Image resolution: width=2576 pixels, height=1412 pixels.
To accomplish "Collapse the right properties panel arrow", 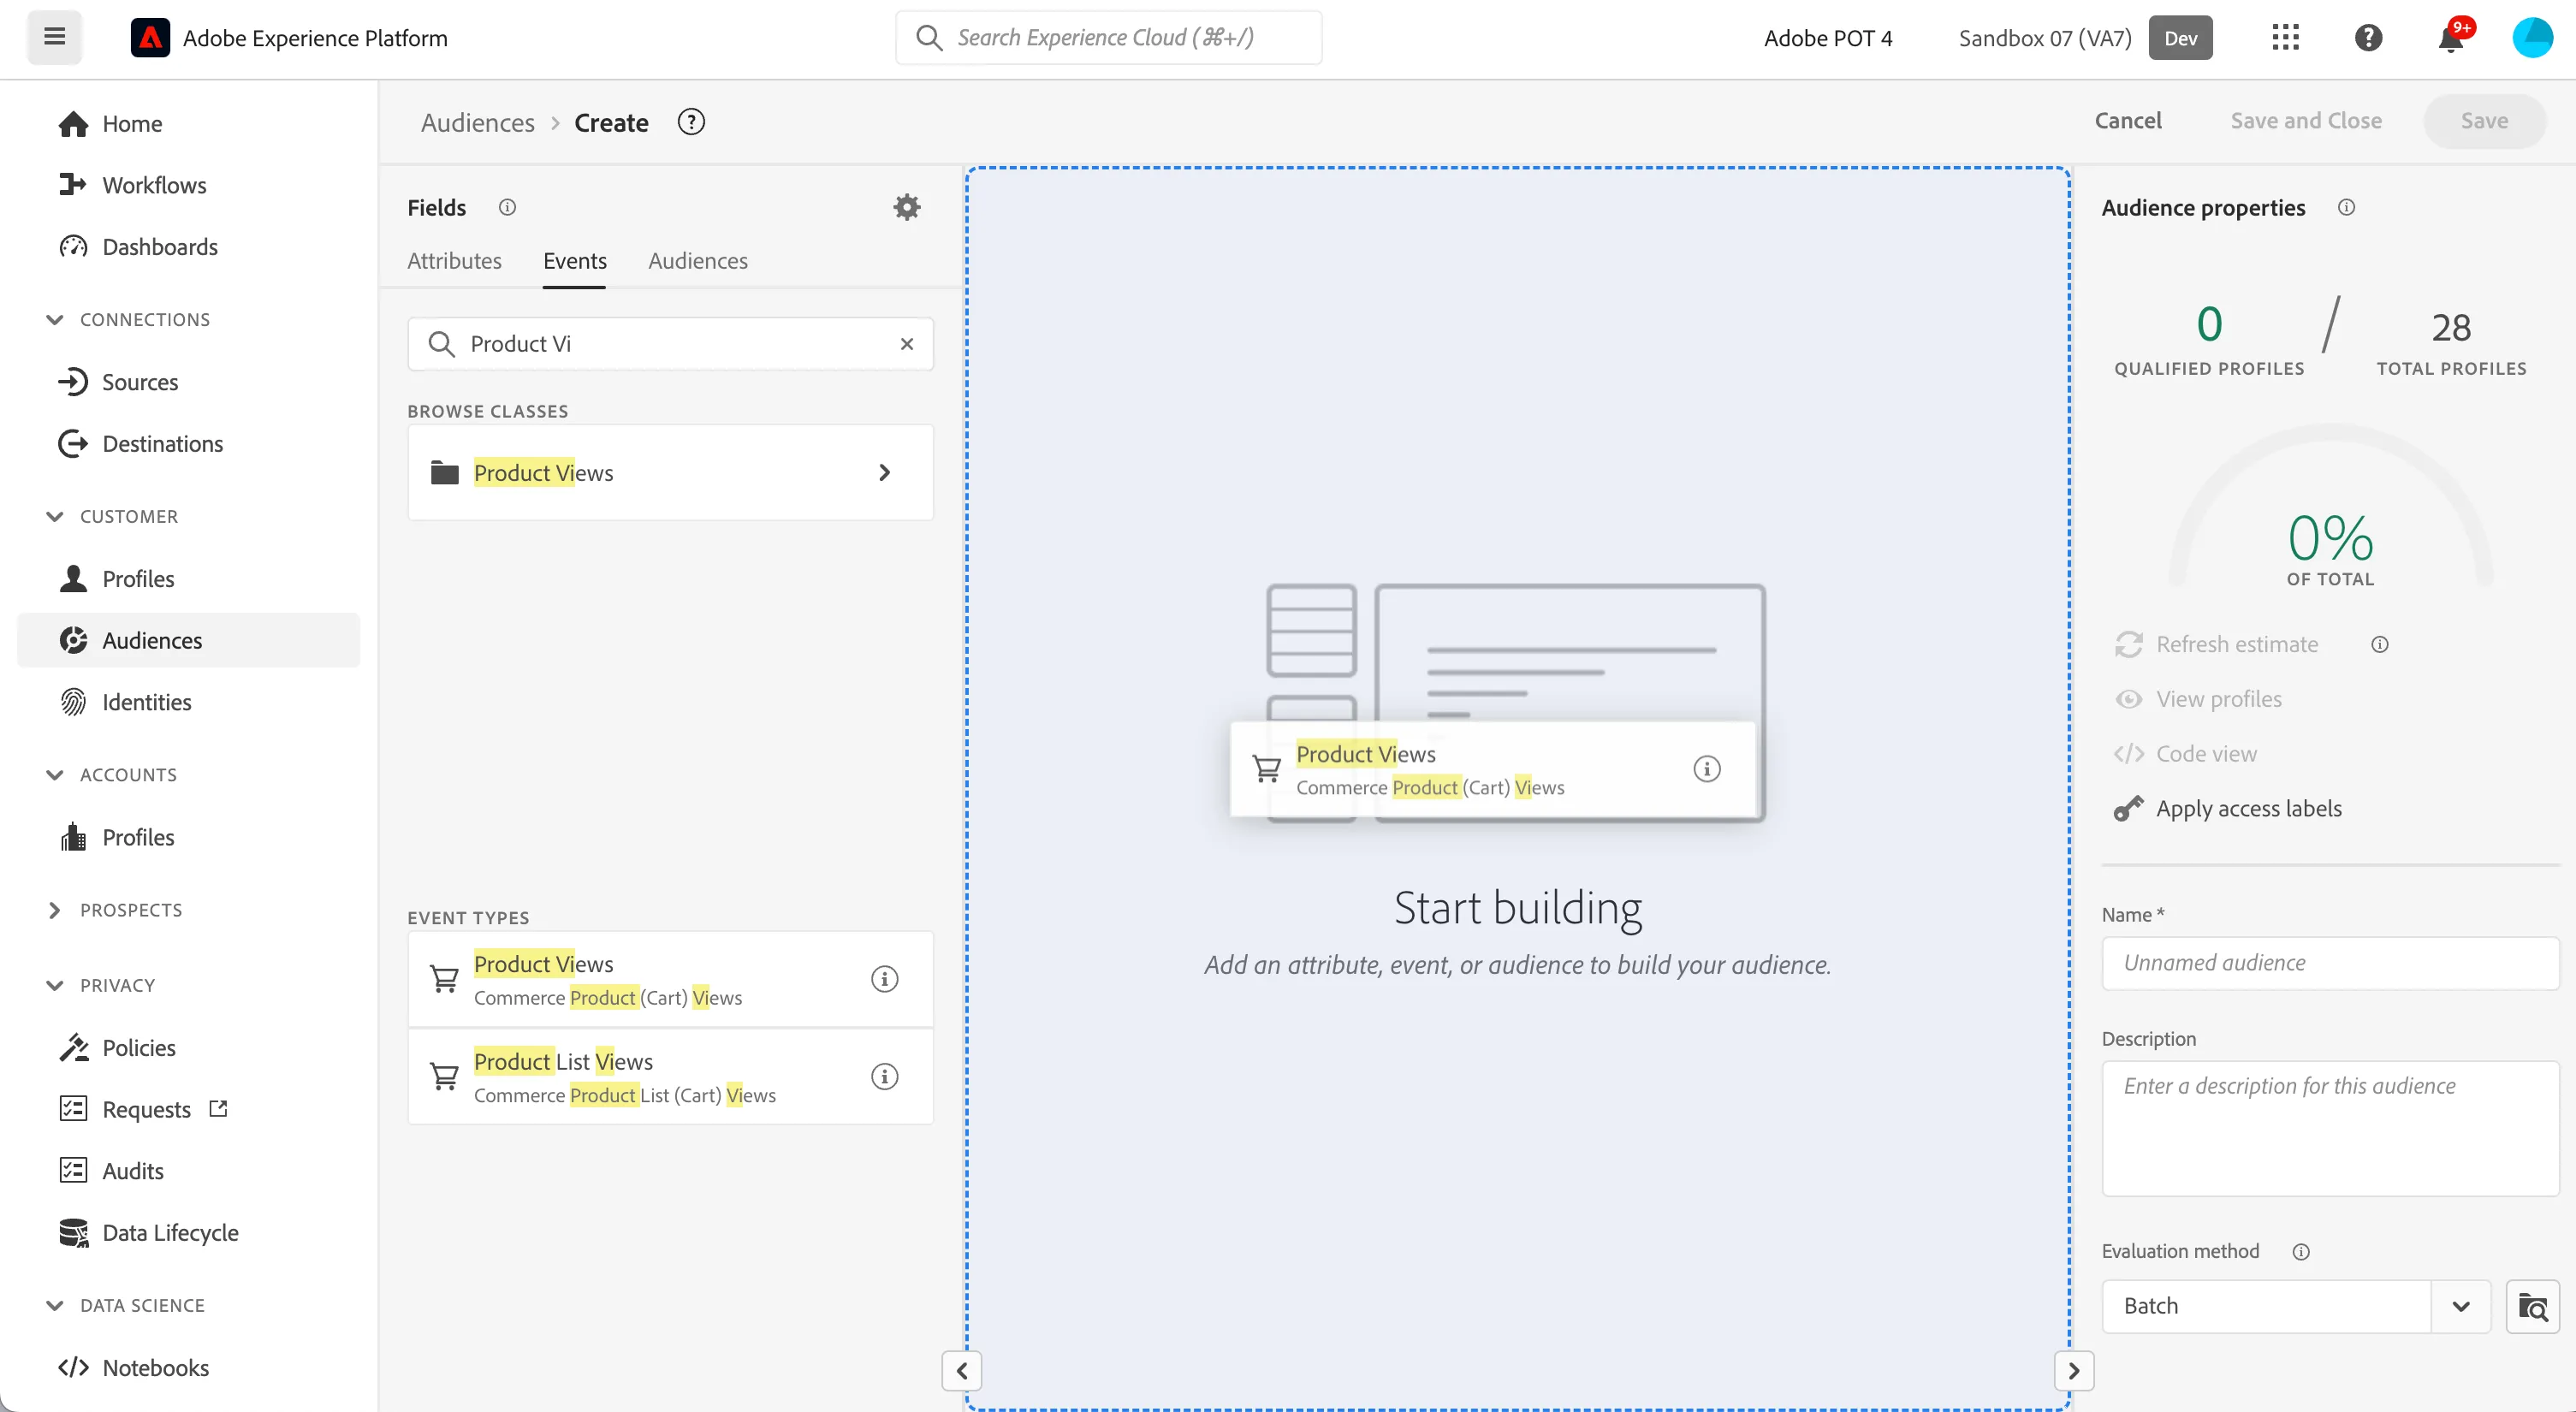I will pyautogui.click(x=2073, y=1370).
